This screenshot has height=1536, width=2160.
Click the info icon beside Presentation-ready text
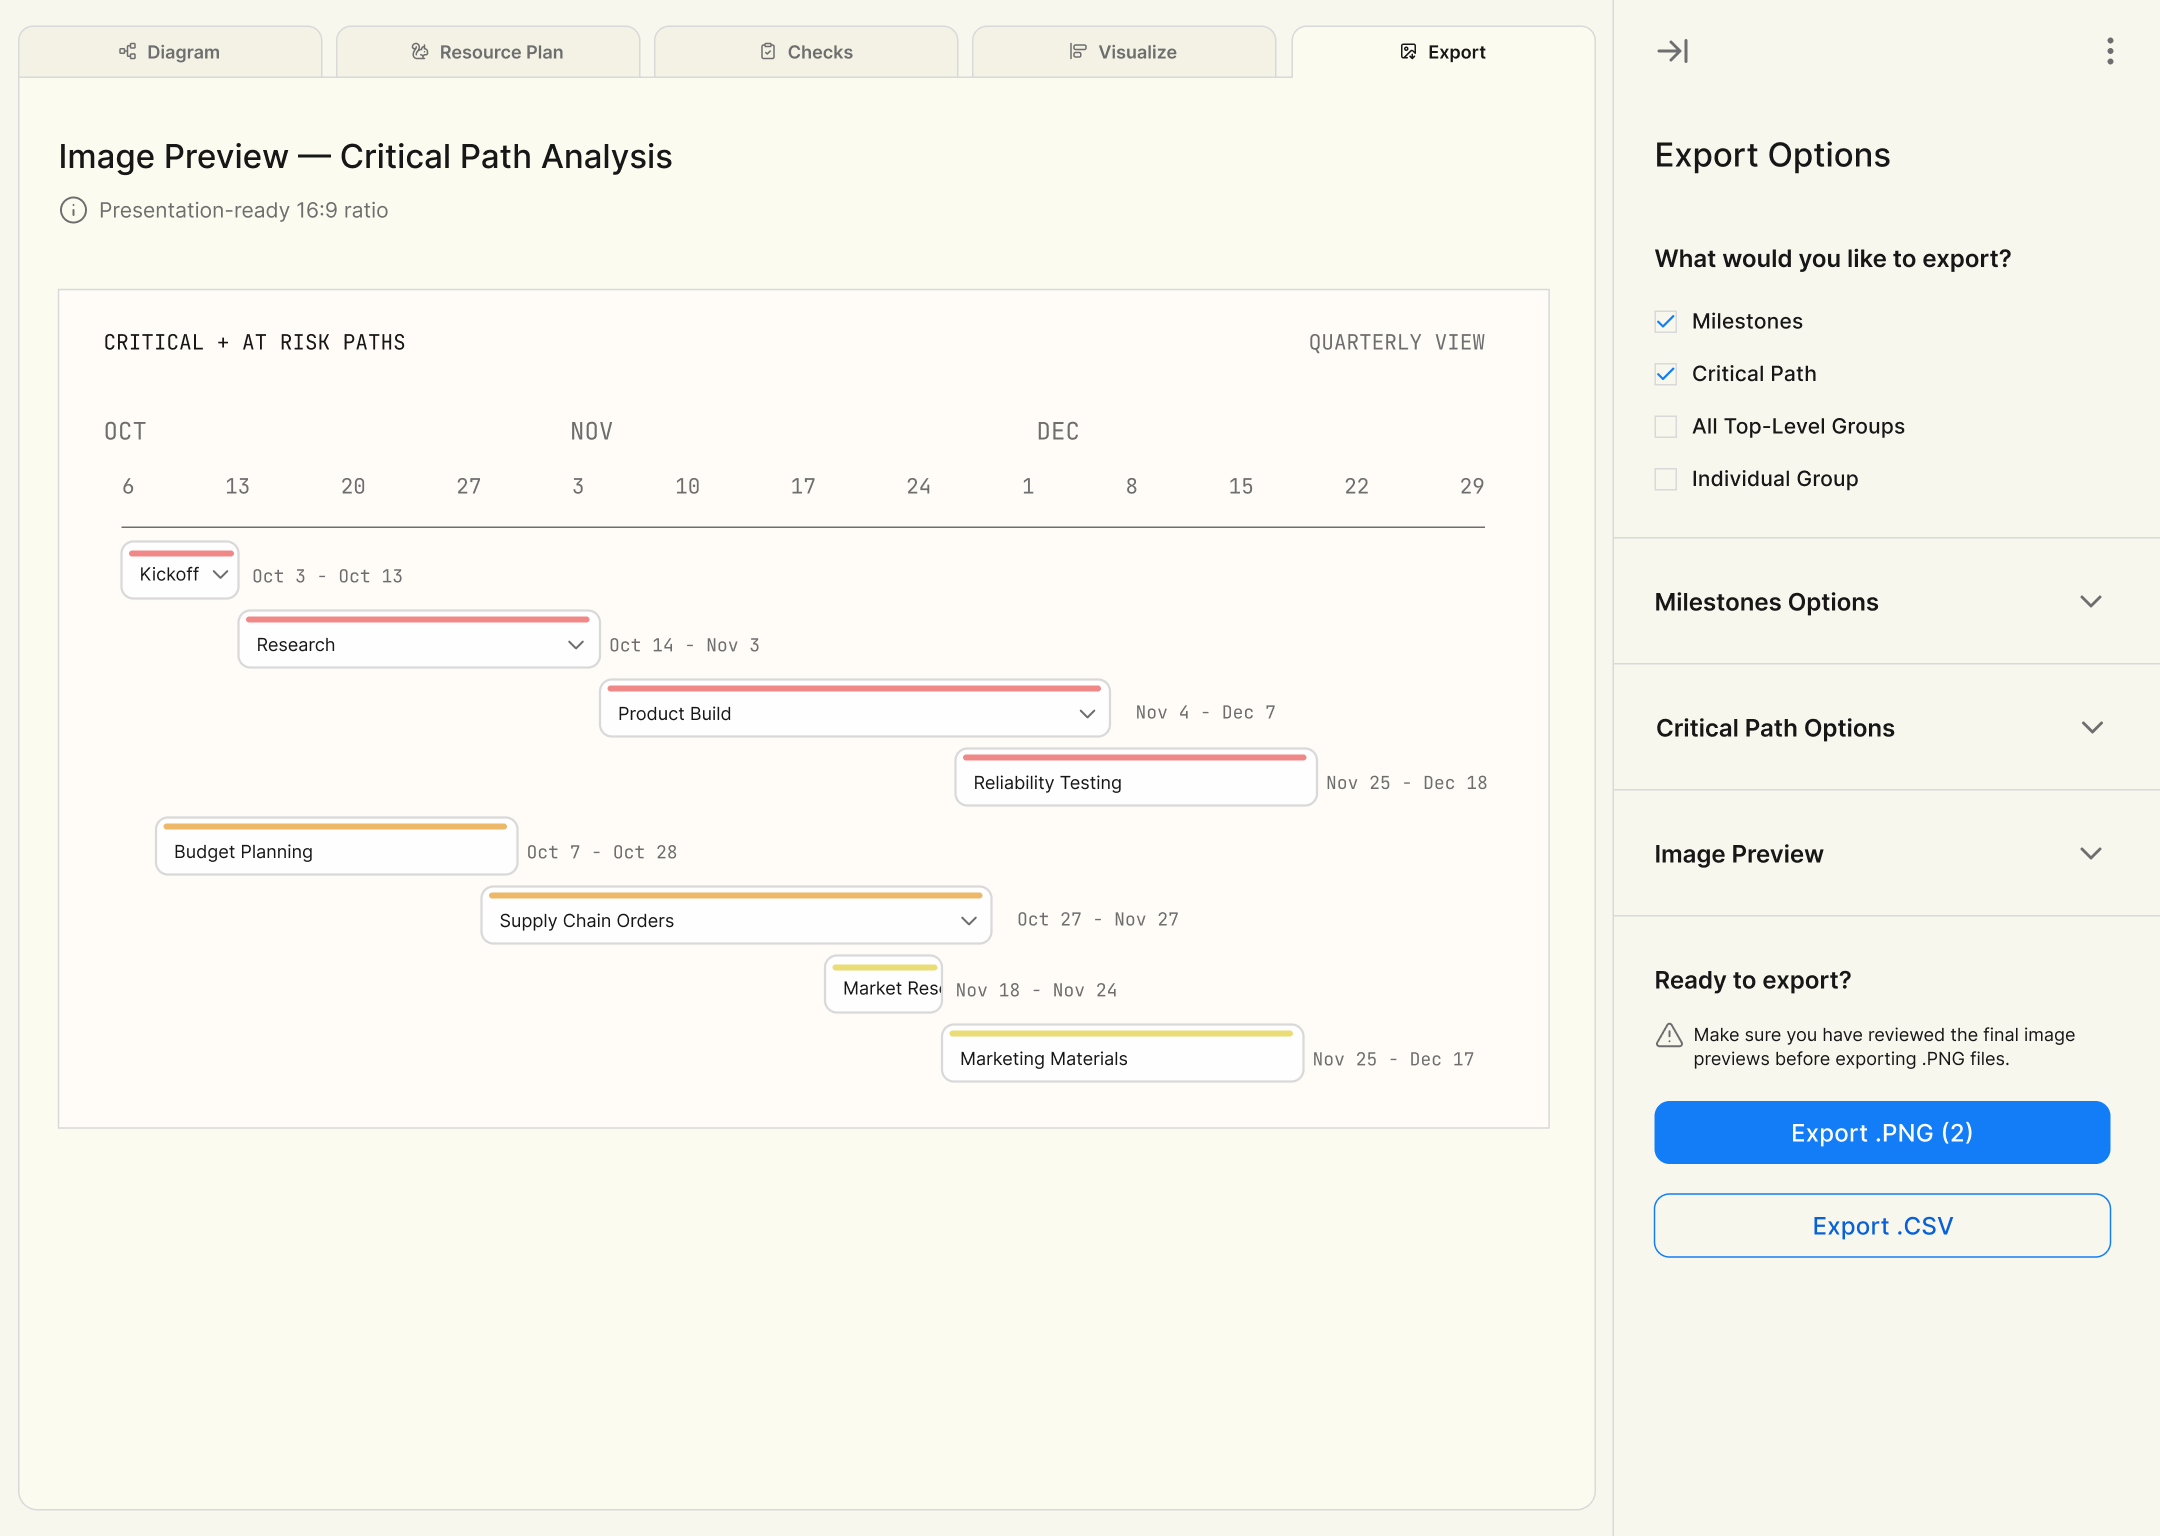pyautogui.click(x=73, y=210)
